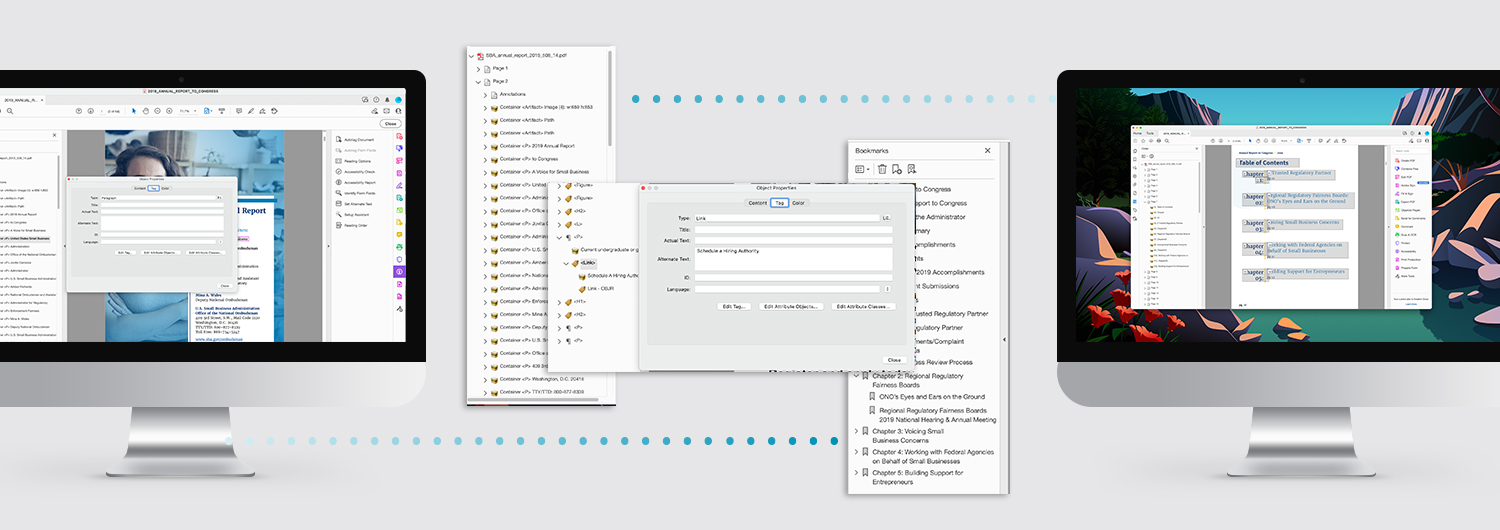The height and width of the screenshot is (530, 1500).
Task: Switch to Tag tab in center Object Properties
Action: (779, 203)
